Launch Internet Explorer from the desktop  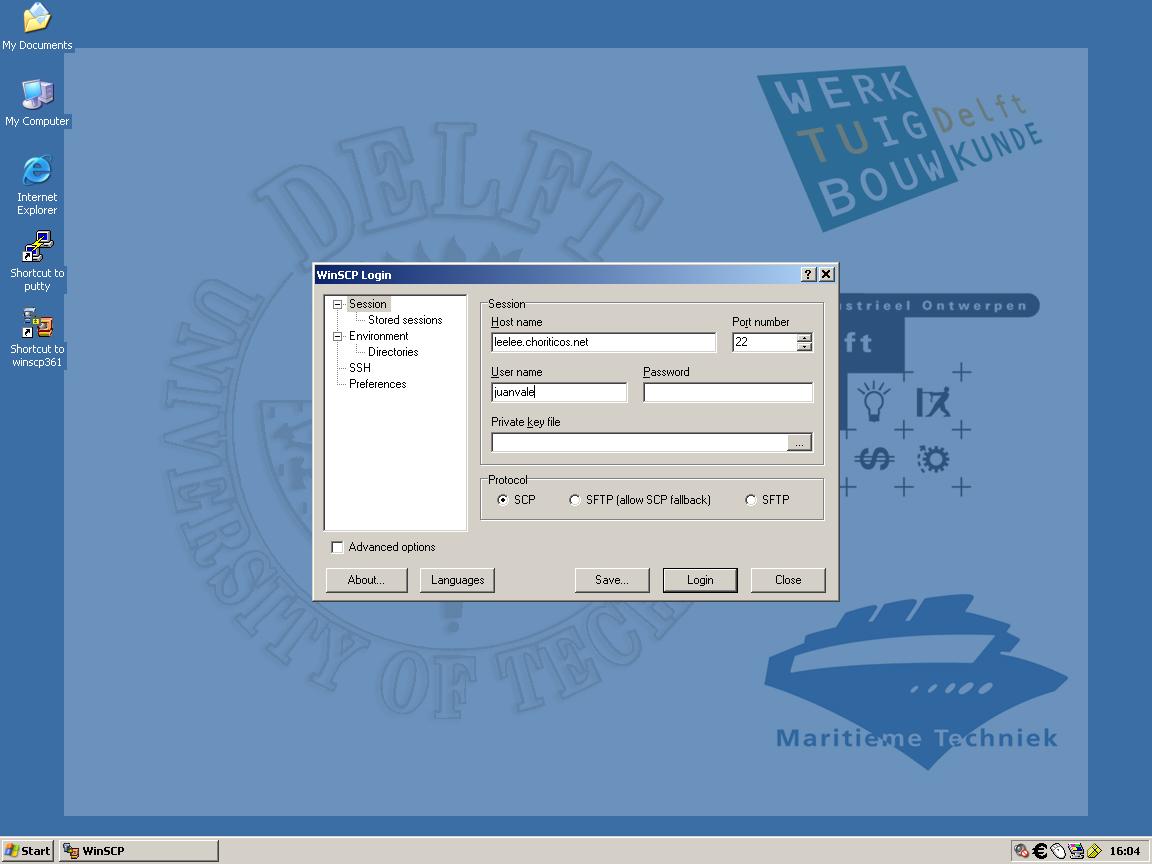pyautogui.click(x=37, y=171)
